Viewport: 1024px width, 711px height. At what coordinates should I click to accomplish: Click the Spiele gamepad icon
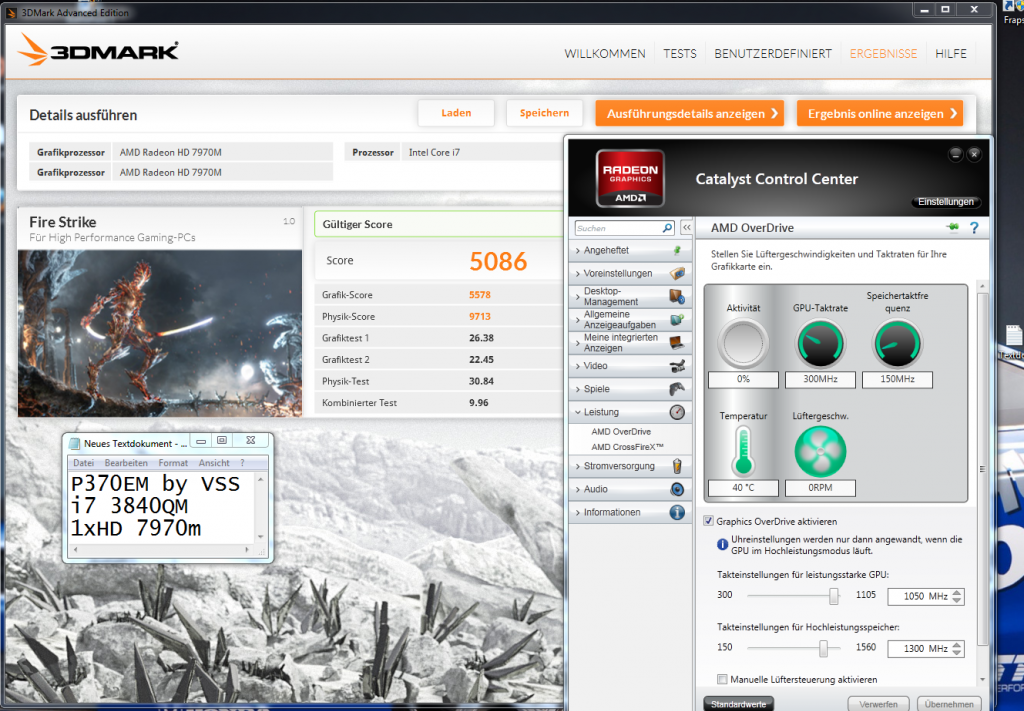(677, 388)
